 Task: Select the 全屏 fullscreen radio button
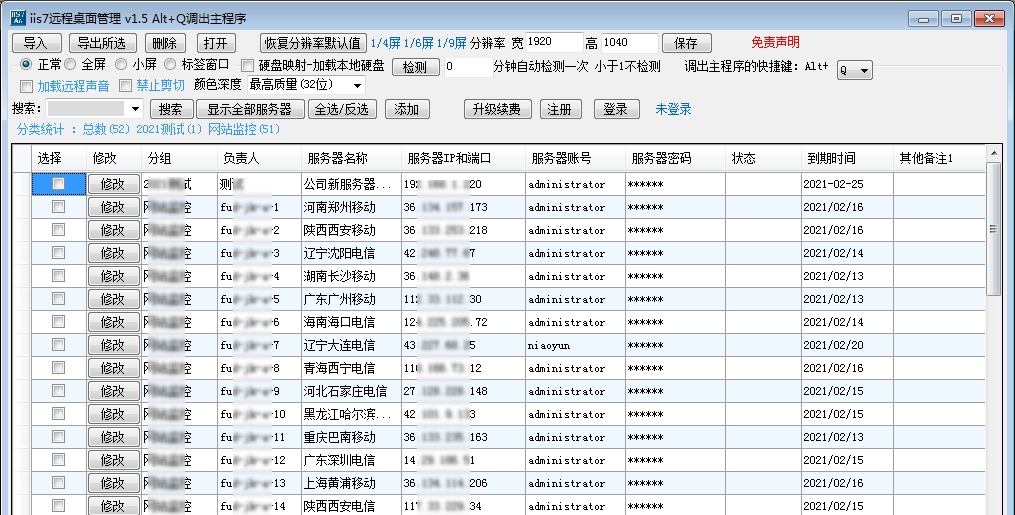tap(73, 64)
